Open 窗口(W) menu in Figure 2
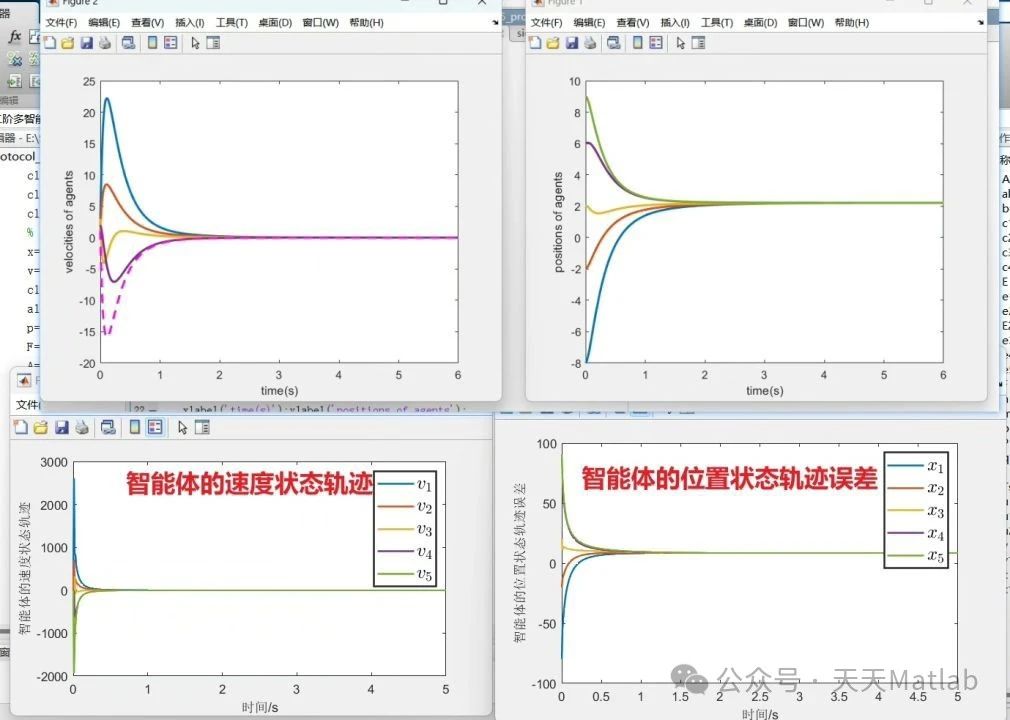This screenshot has width=1010, height=720. click(320, 23)
